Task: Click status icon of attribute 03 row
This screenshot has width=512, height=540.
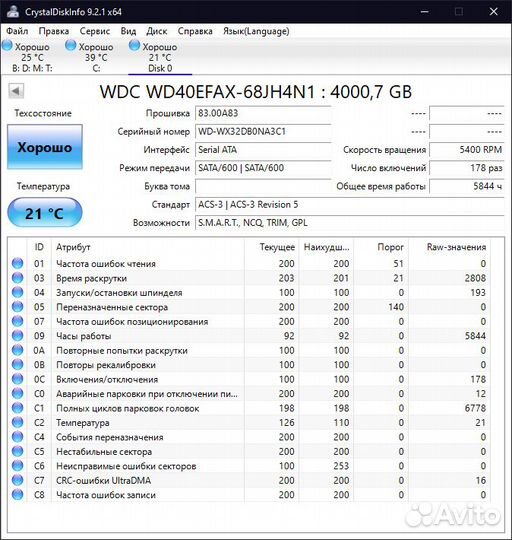Action: coord(18,278)
